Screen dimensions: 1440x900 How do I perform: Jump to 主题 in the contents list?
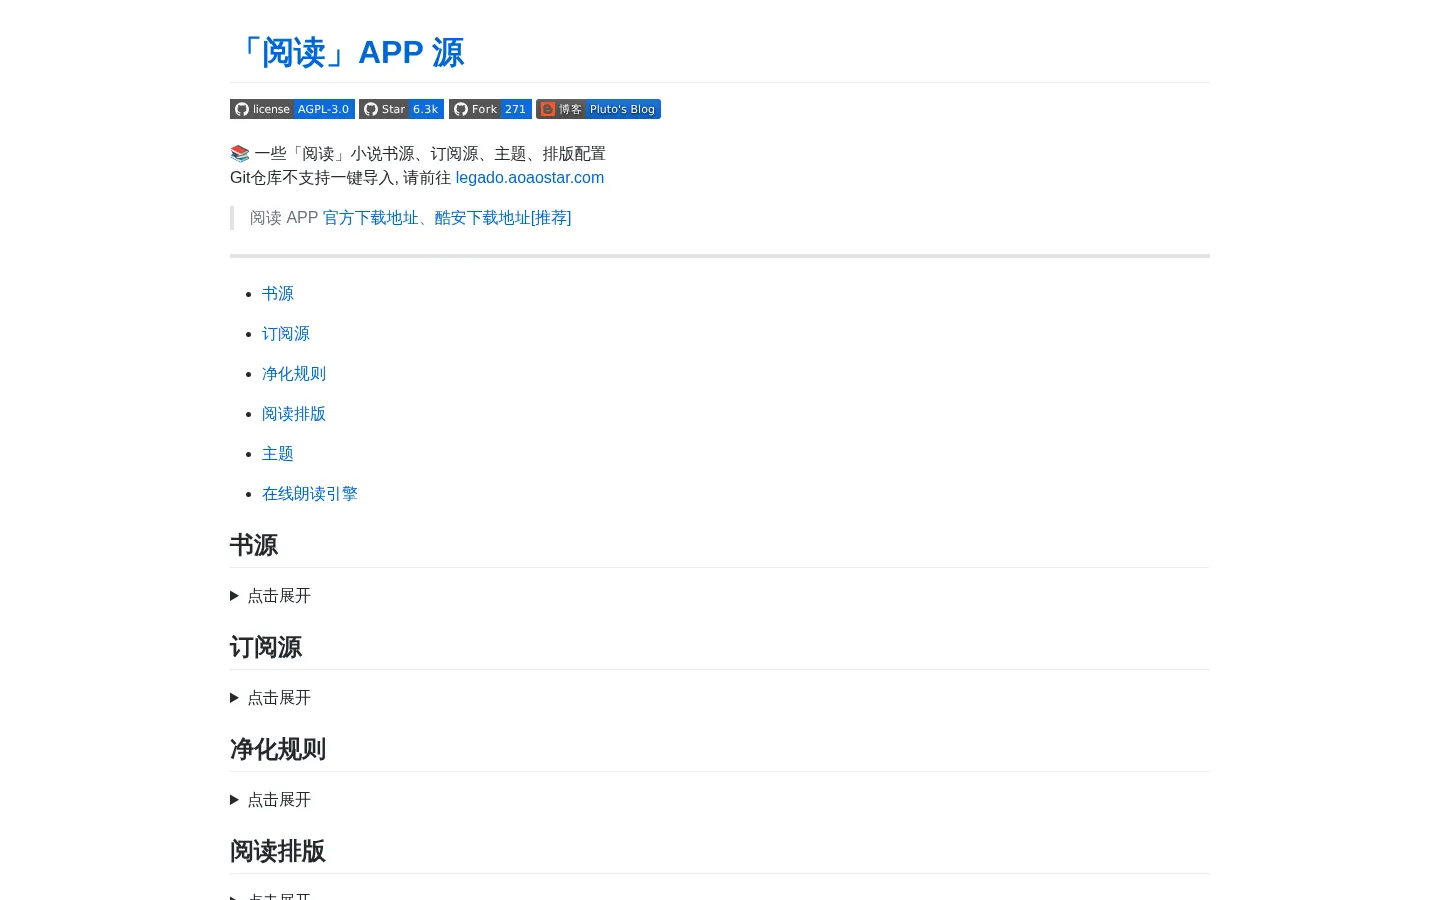(x=278, y=453)
